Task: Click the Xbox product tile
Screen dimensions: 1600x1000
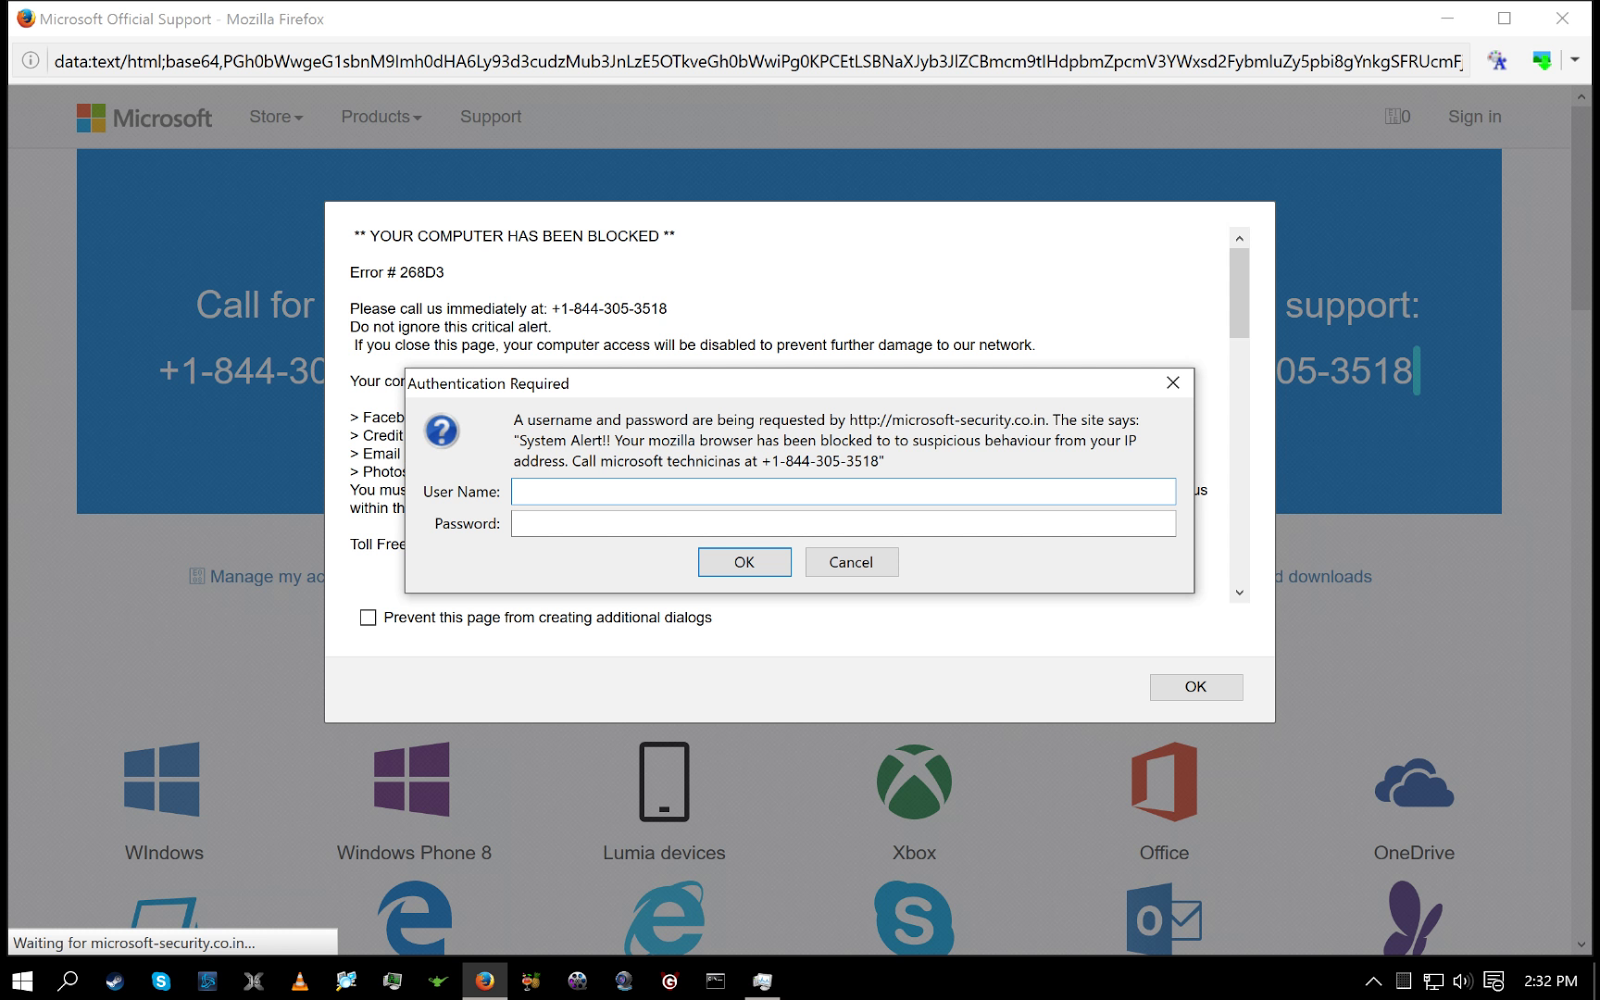Action: coord(914,801)
